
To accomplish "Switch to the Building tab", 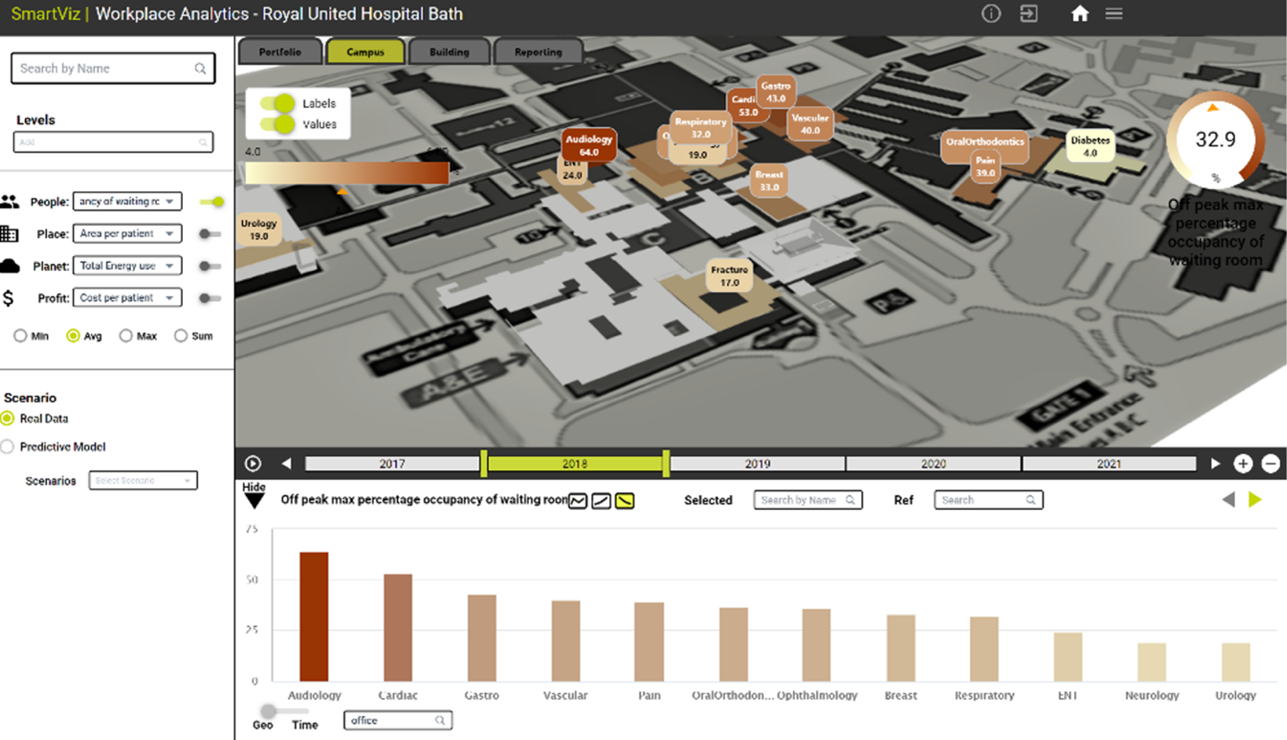I will (449, 50).
